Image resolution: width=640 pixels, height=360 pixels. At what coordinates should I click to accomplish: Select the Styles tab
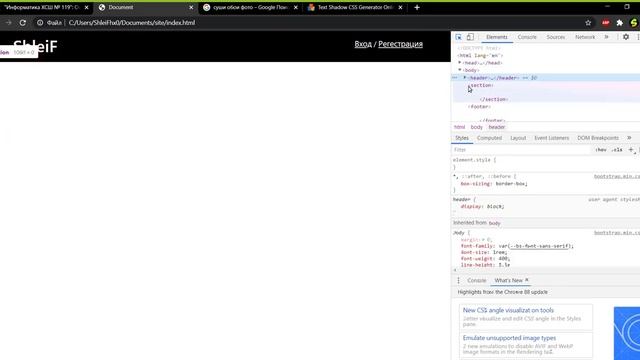coord(462,138)
